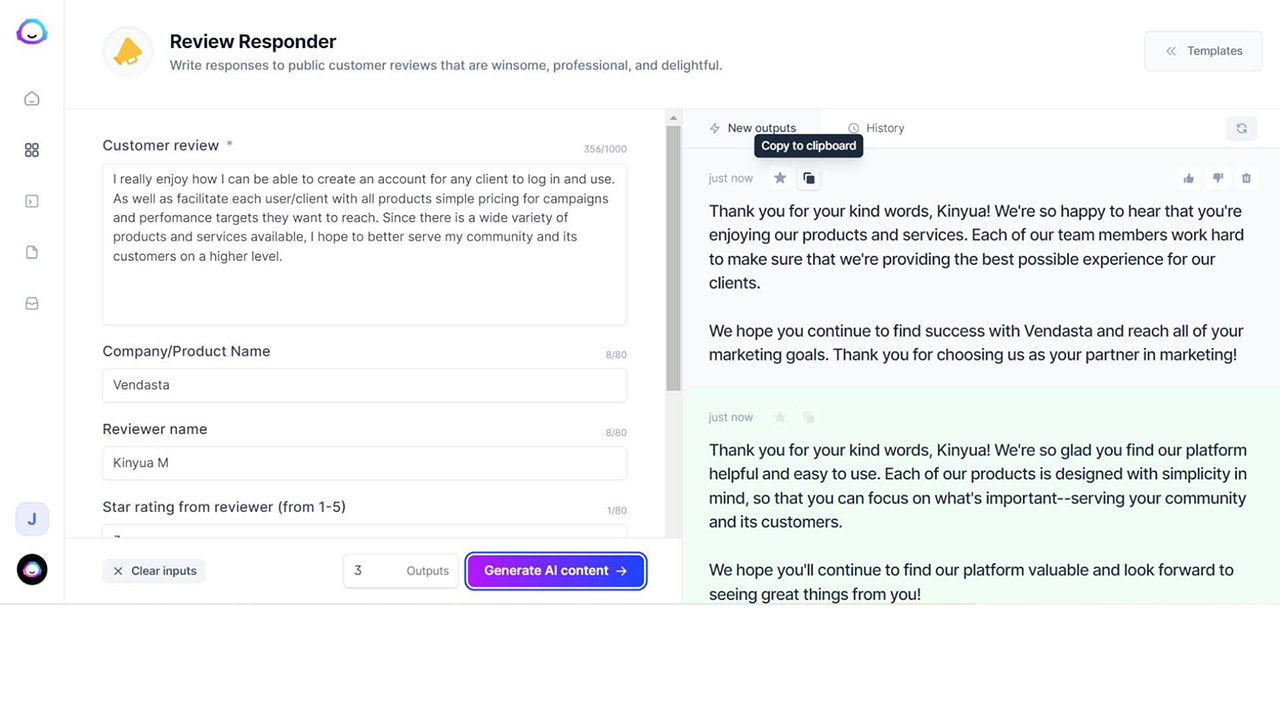The image size is (1280, 720).
Task: Go back to Templates
Action: [x=1204, y=51]
